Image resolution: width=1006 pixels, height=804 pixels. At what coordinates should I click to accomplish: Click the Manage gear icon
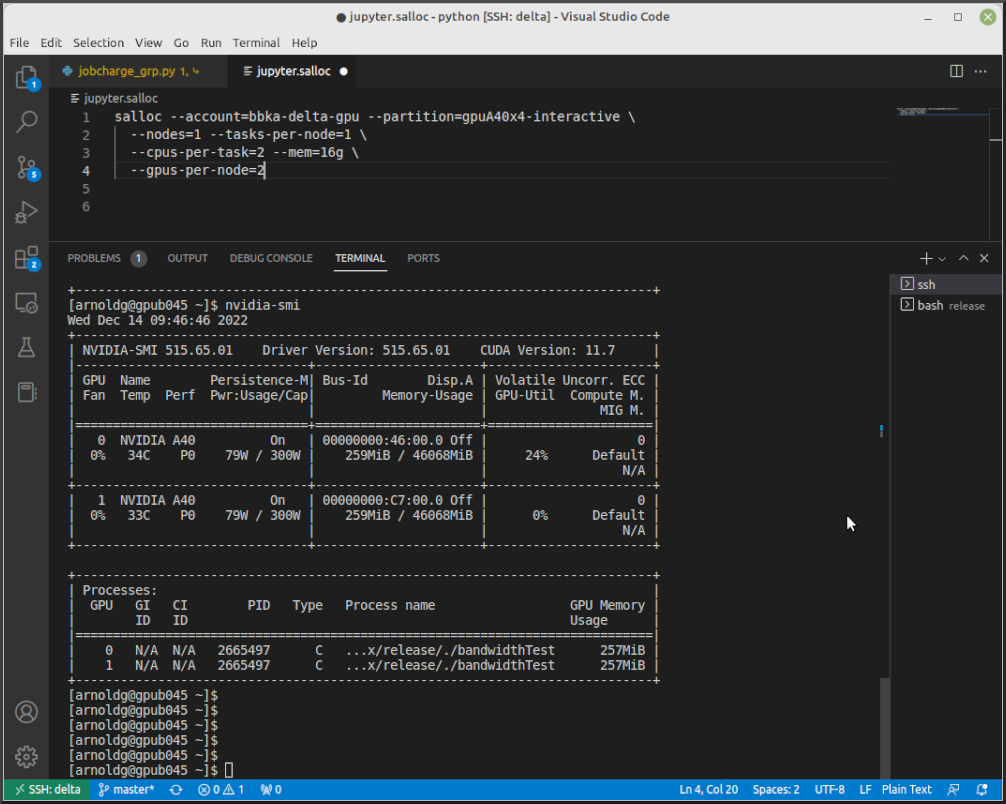(x=26, y=756)
